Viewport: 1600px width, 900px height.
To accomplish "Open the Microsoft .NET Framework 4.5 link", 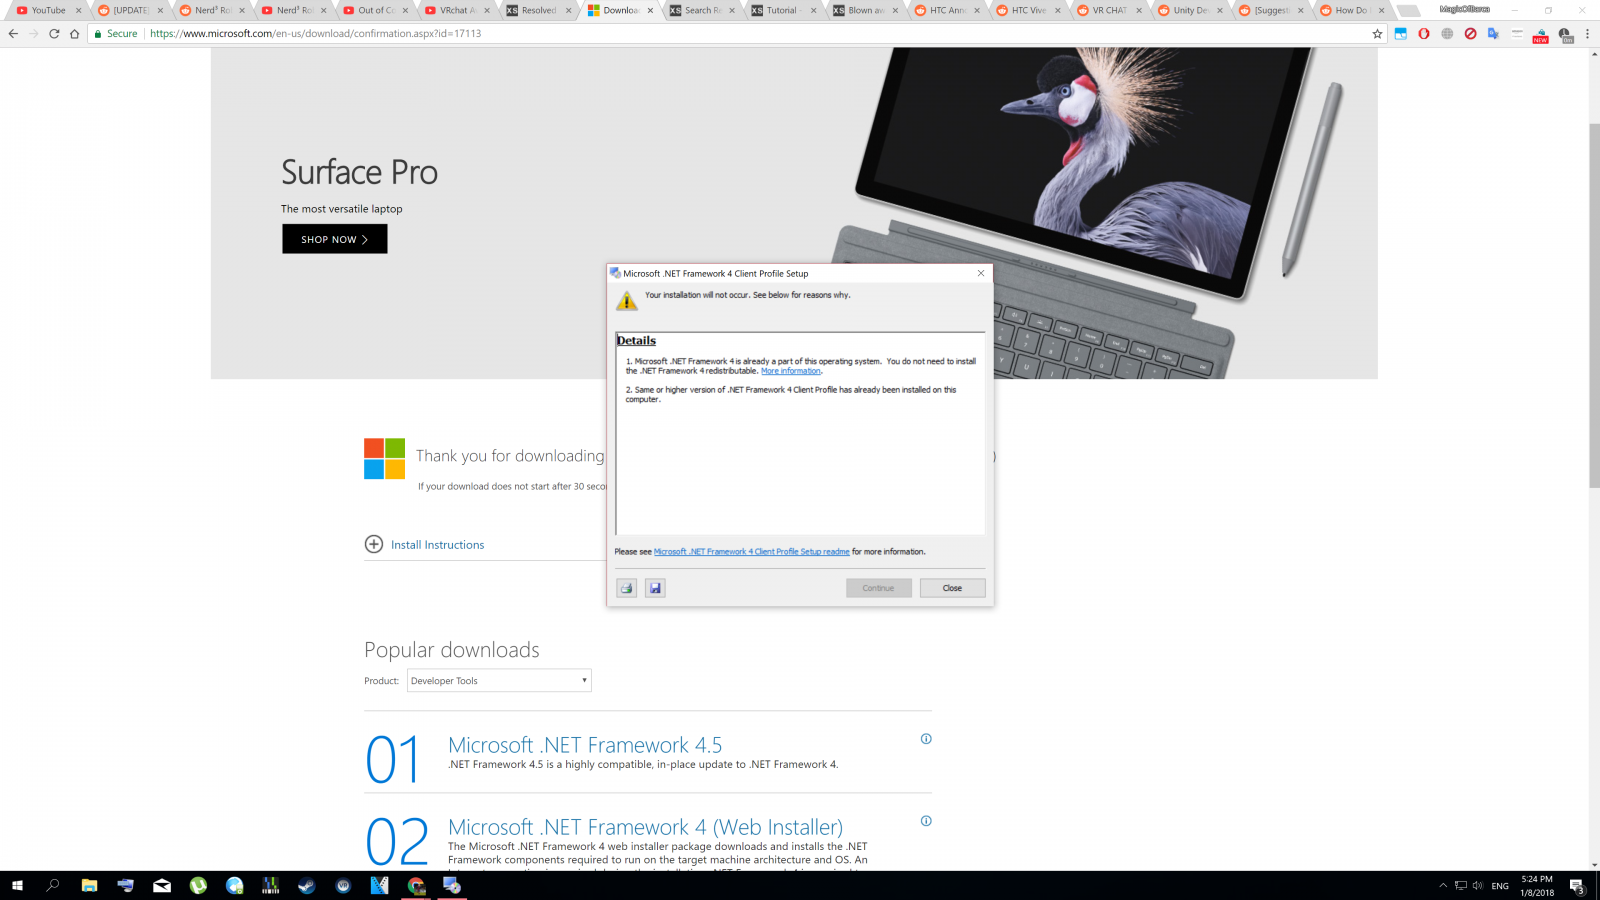I will [x=585, y=745].
